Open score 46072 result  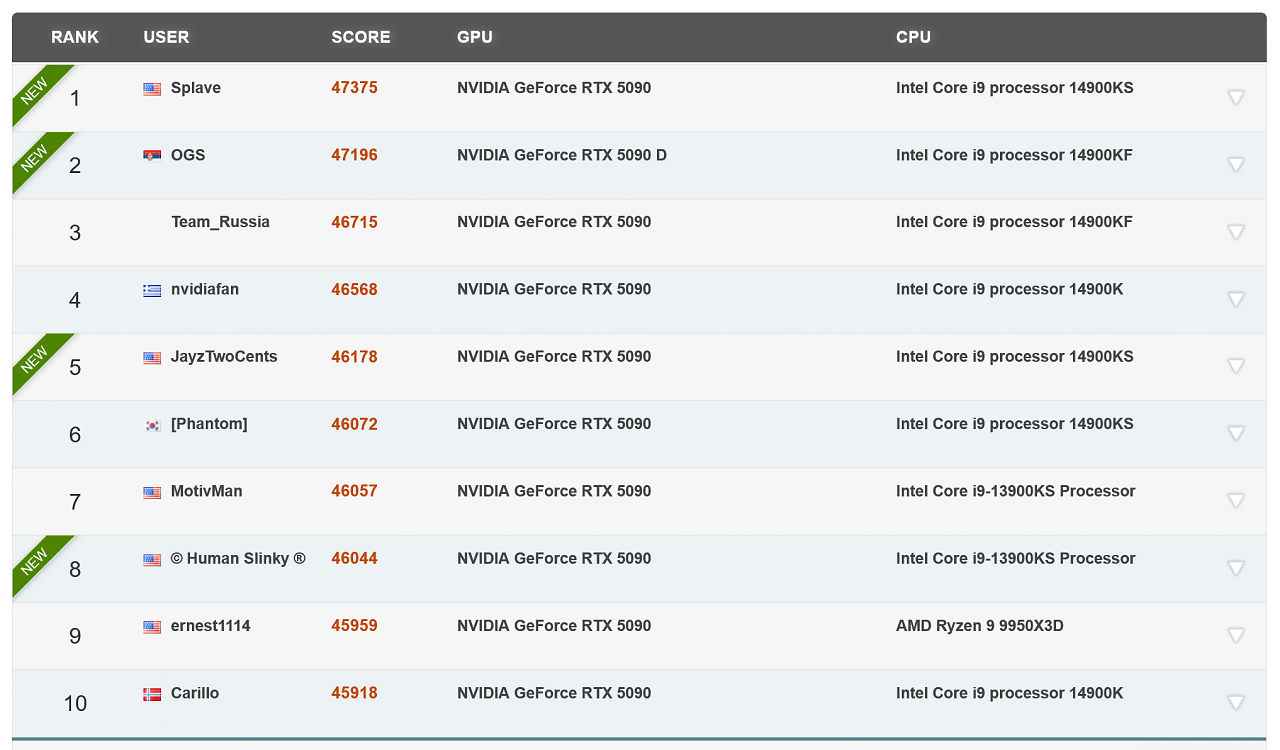tap(355, 424)
